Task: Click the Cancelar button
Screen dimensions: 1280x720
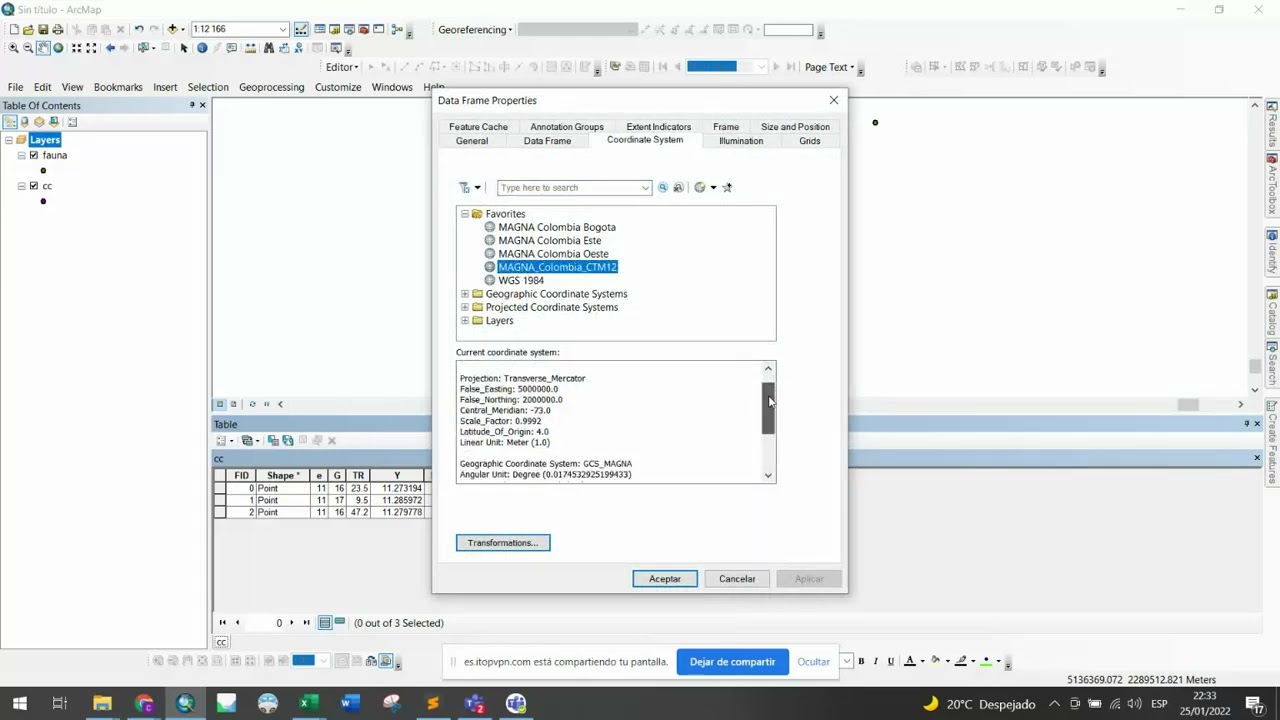Action: 737,579
